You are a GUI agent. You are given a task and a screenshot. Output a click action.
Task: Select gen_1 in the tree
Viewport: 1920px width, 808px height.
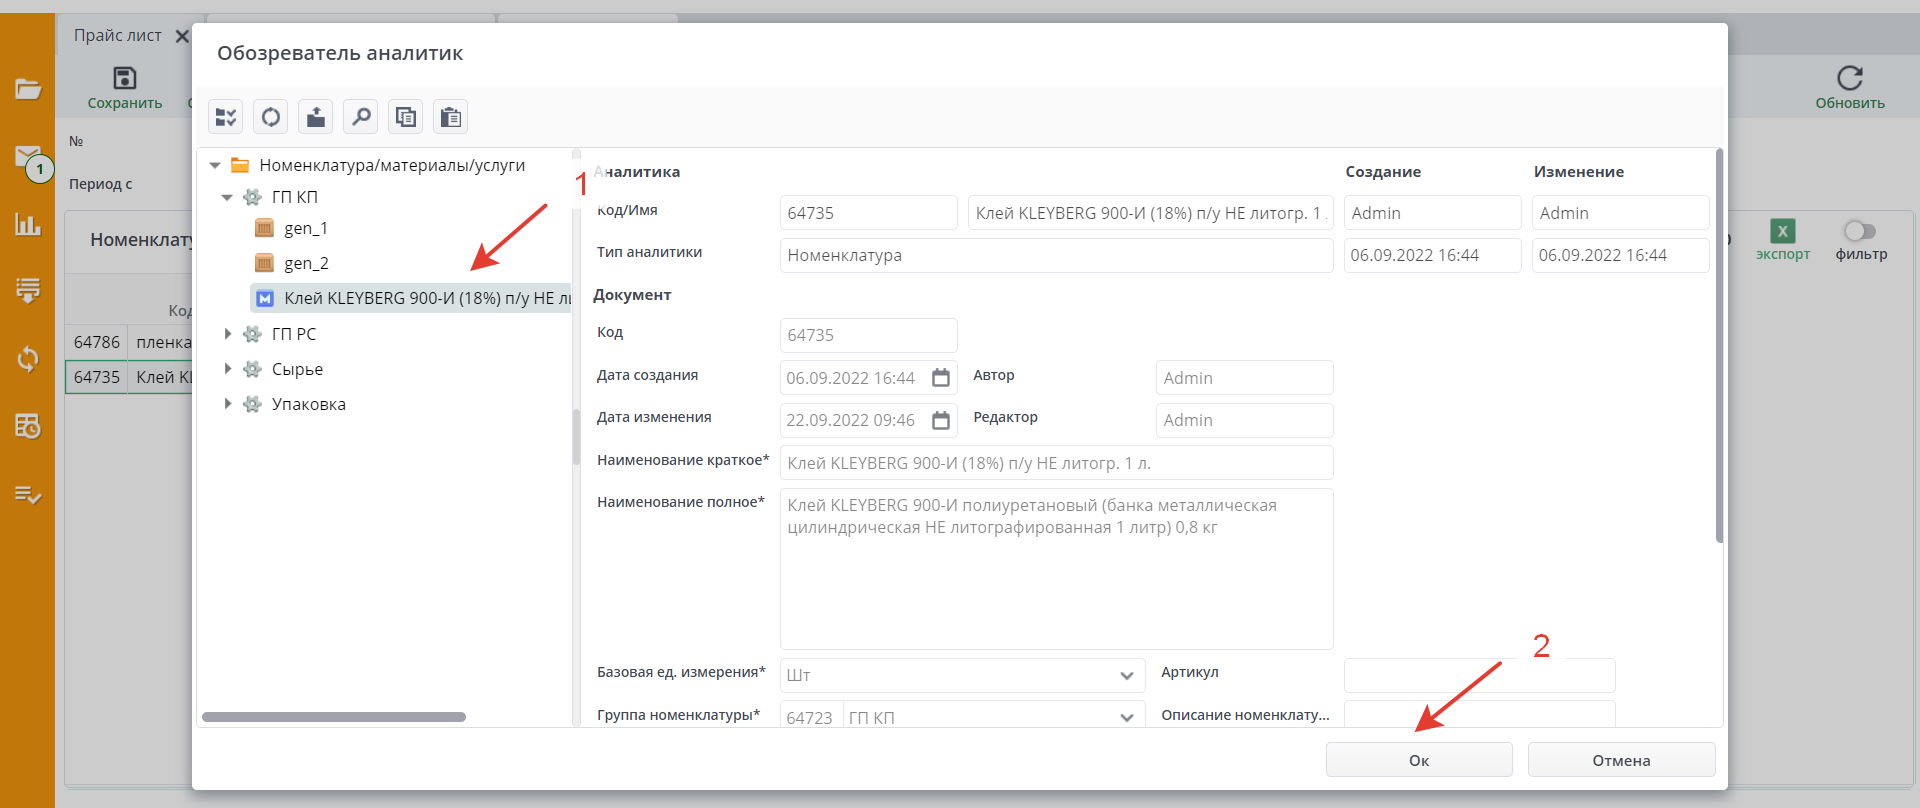306,228
